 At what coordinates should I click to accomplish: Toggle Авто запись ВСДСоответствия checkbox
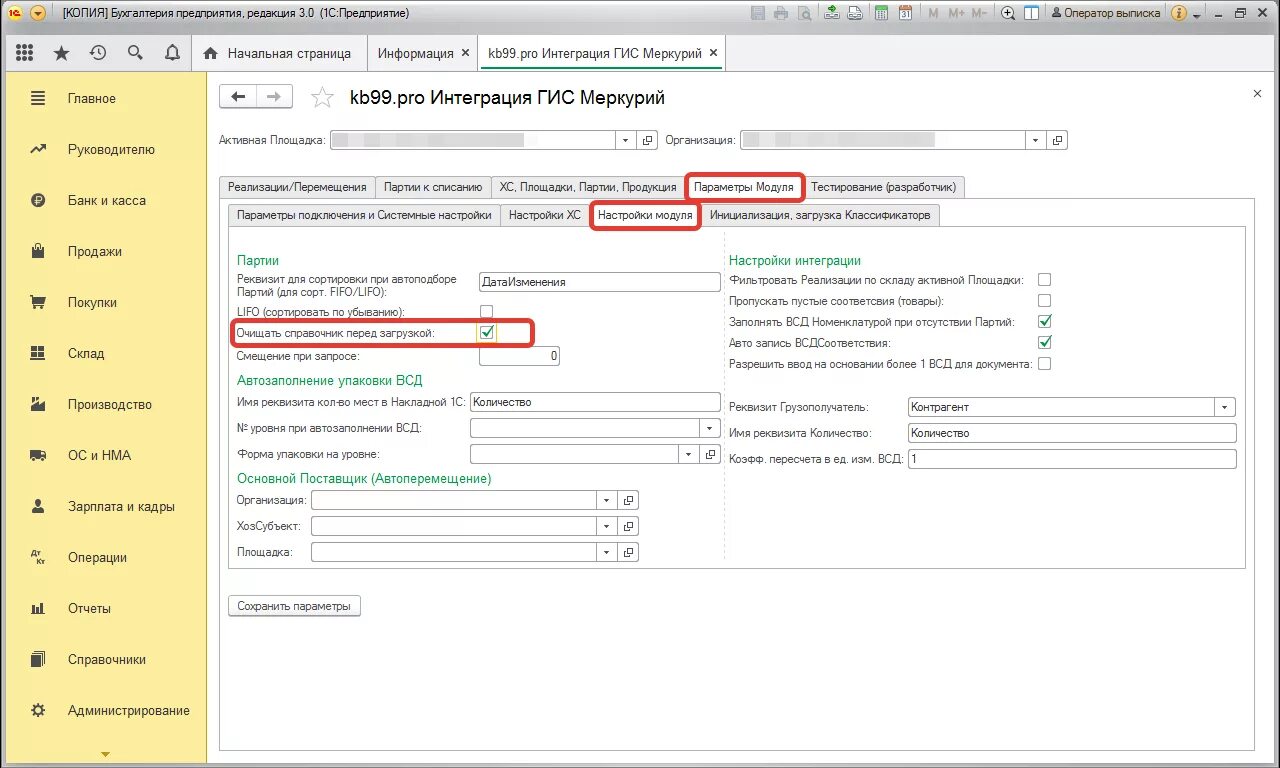[1044, 342]
